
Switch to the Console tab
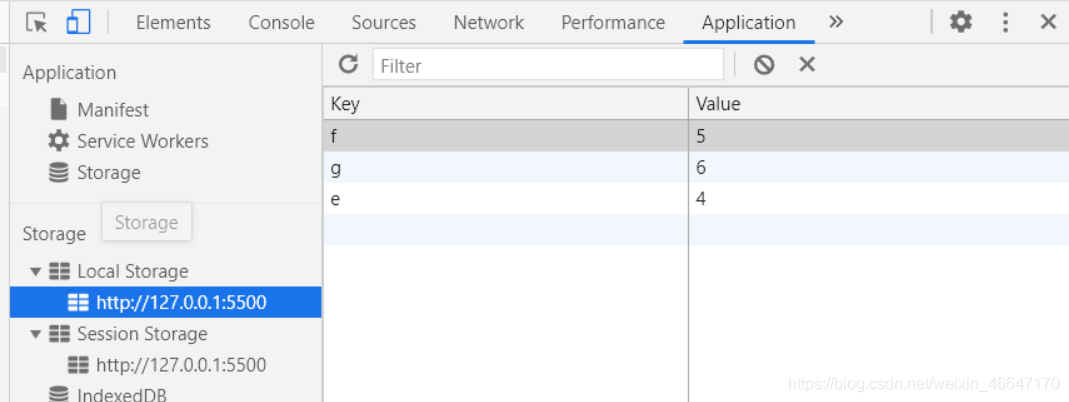click(x=281, y=22)
